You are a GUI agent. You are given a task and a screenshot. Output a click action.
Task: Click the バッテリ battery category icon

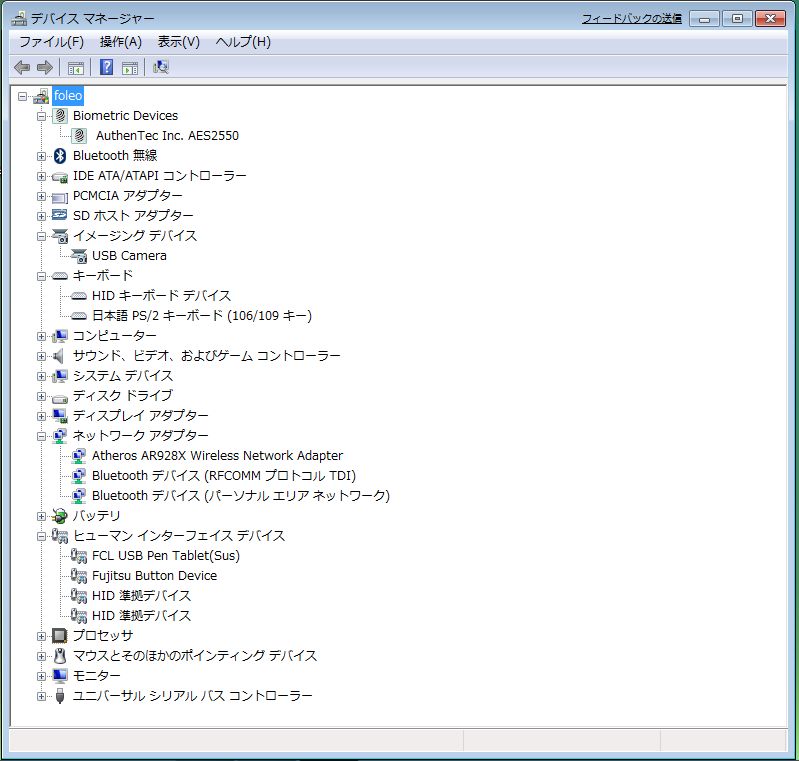pos(60,516)
